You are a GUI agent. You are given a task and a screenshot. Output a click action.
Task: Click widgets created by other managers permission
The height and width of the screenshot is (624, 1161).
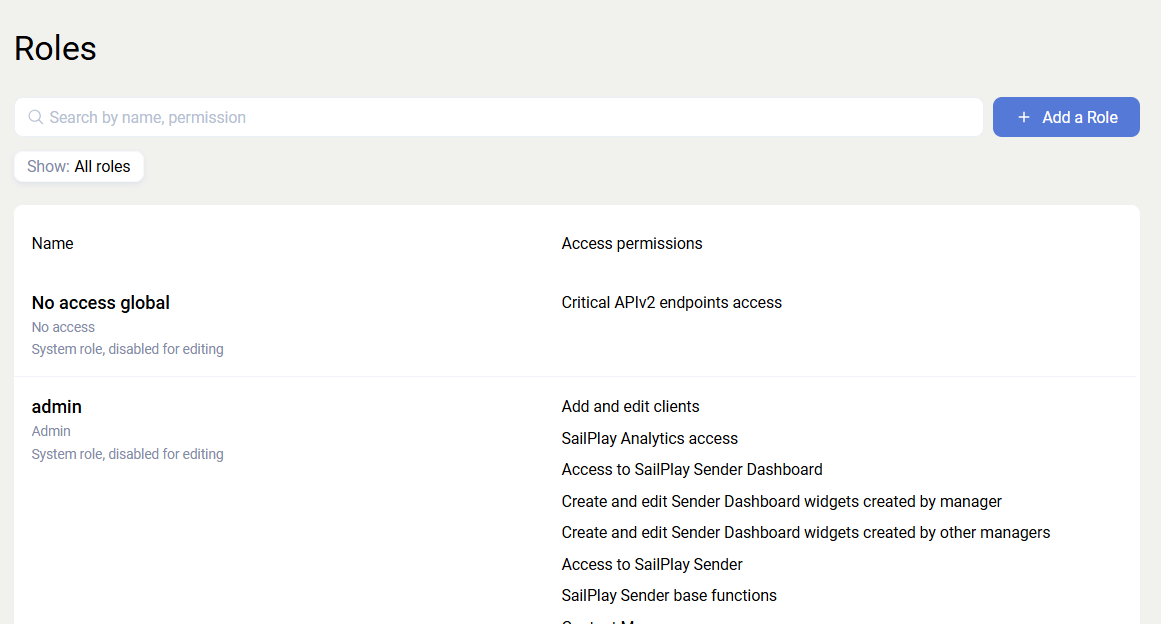pyautogui.click(x=806, y=533)
